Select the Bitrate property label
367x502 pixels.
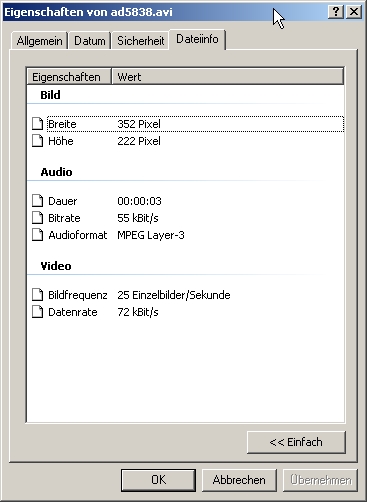(64, 218)
